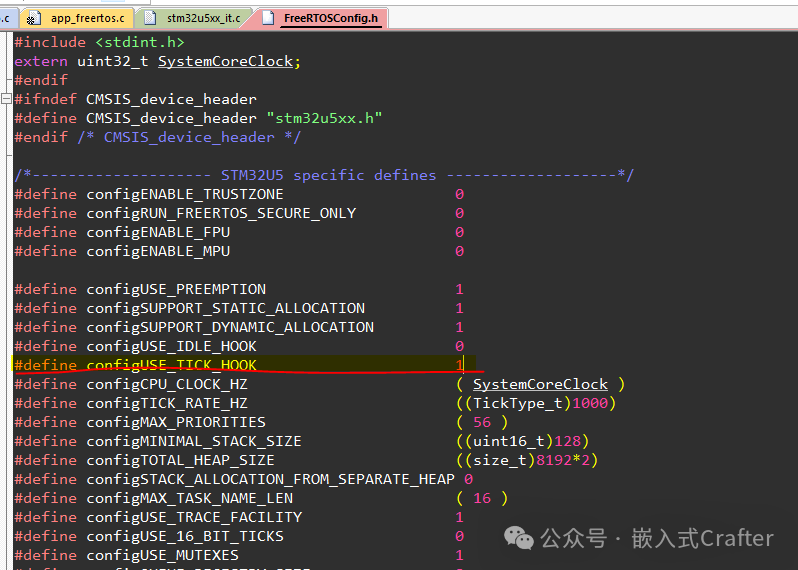Click the app_freertos.c file icon

(33, 19)
